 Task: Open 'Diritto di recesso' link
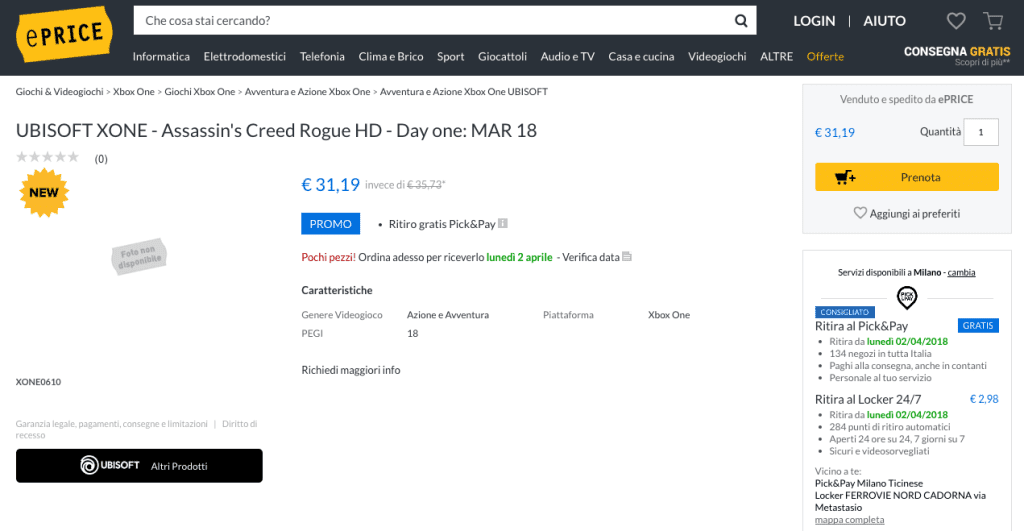pos(136,429)
